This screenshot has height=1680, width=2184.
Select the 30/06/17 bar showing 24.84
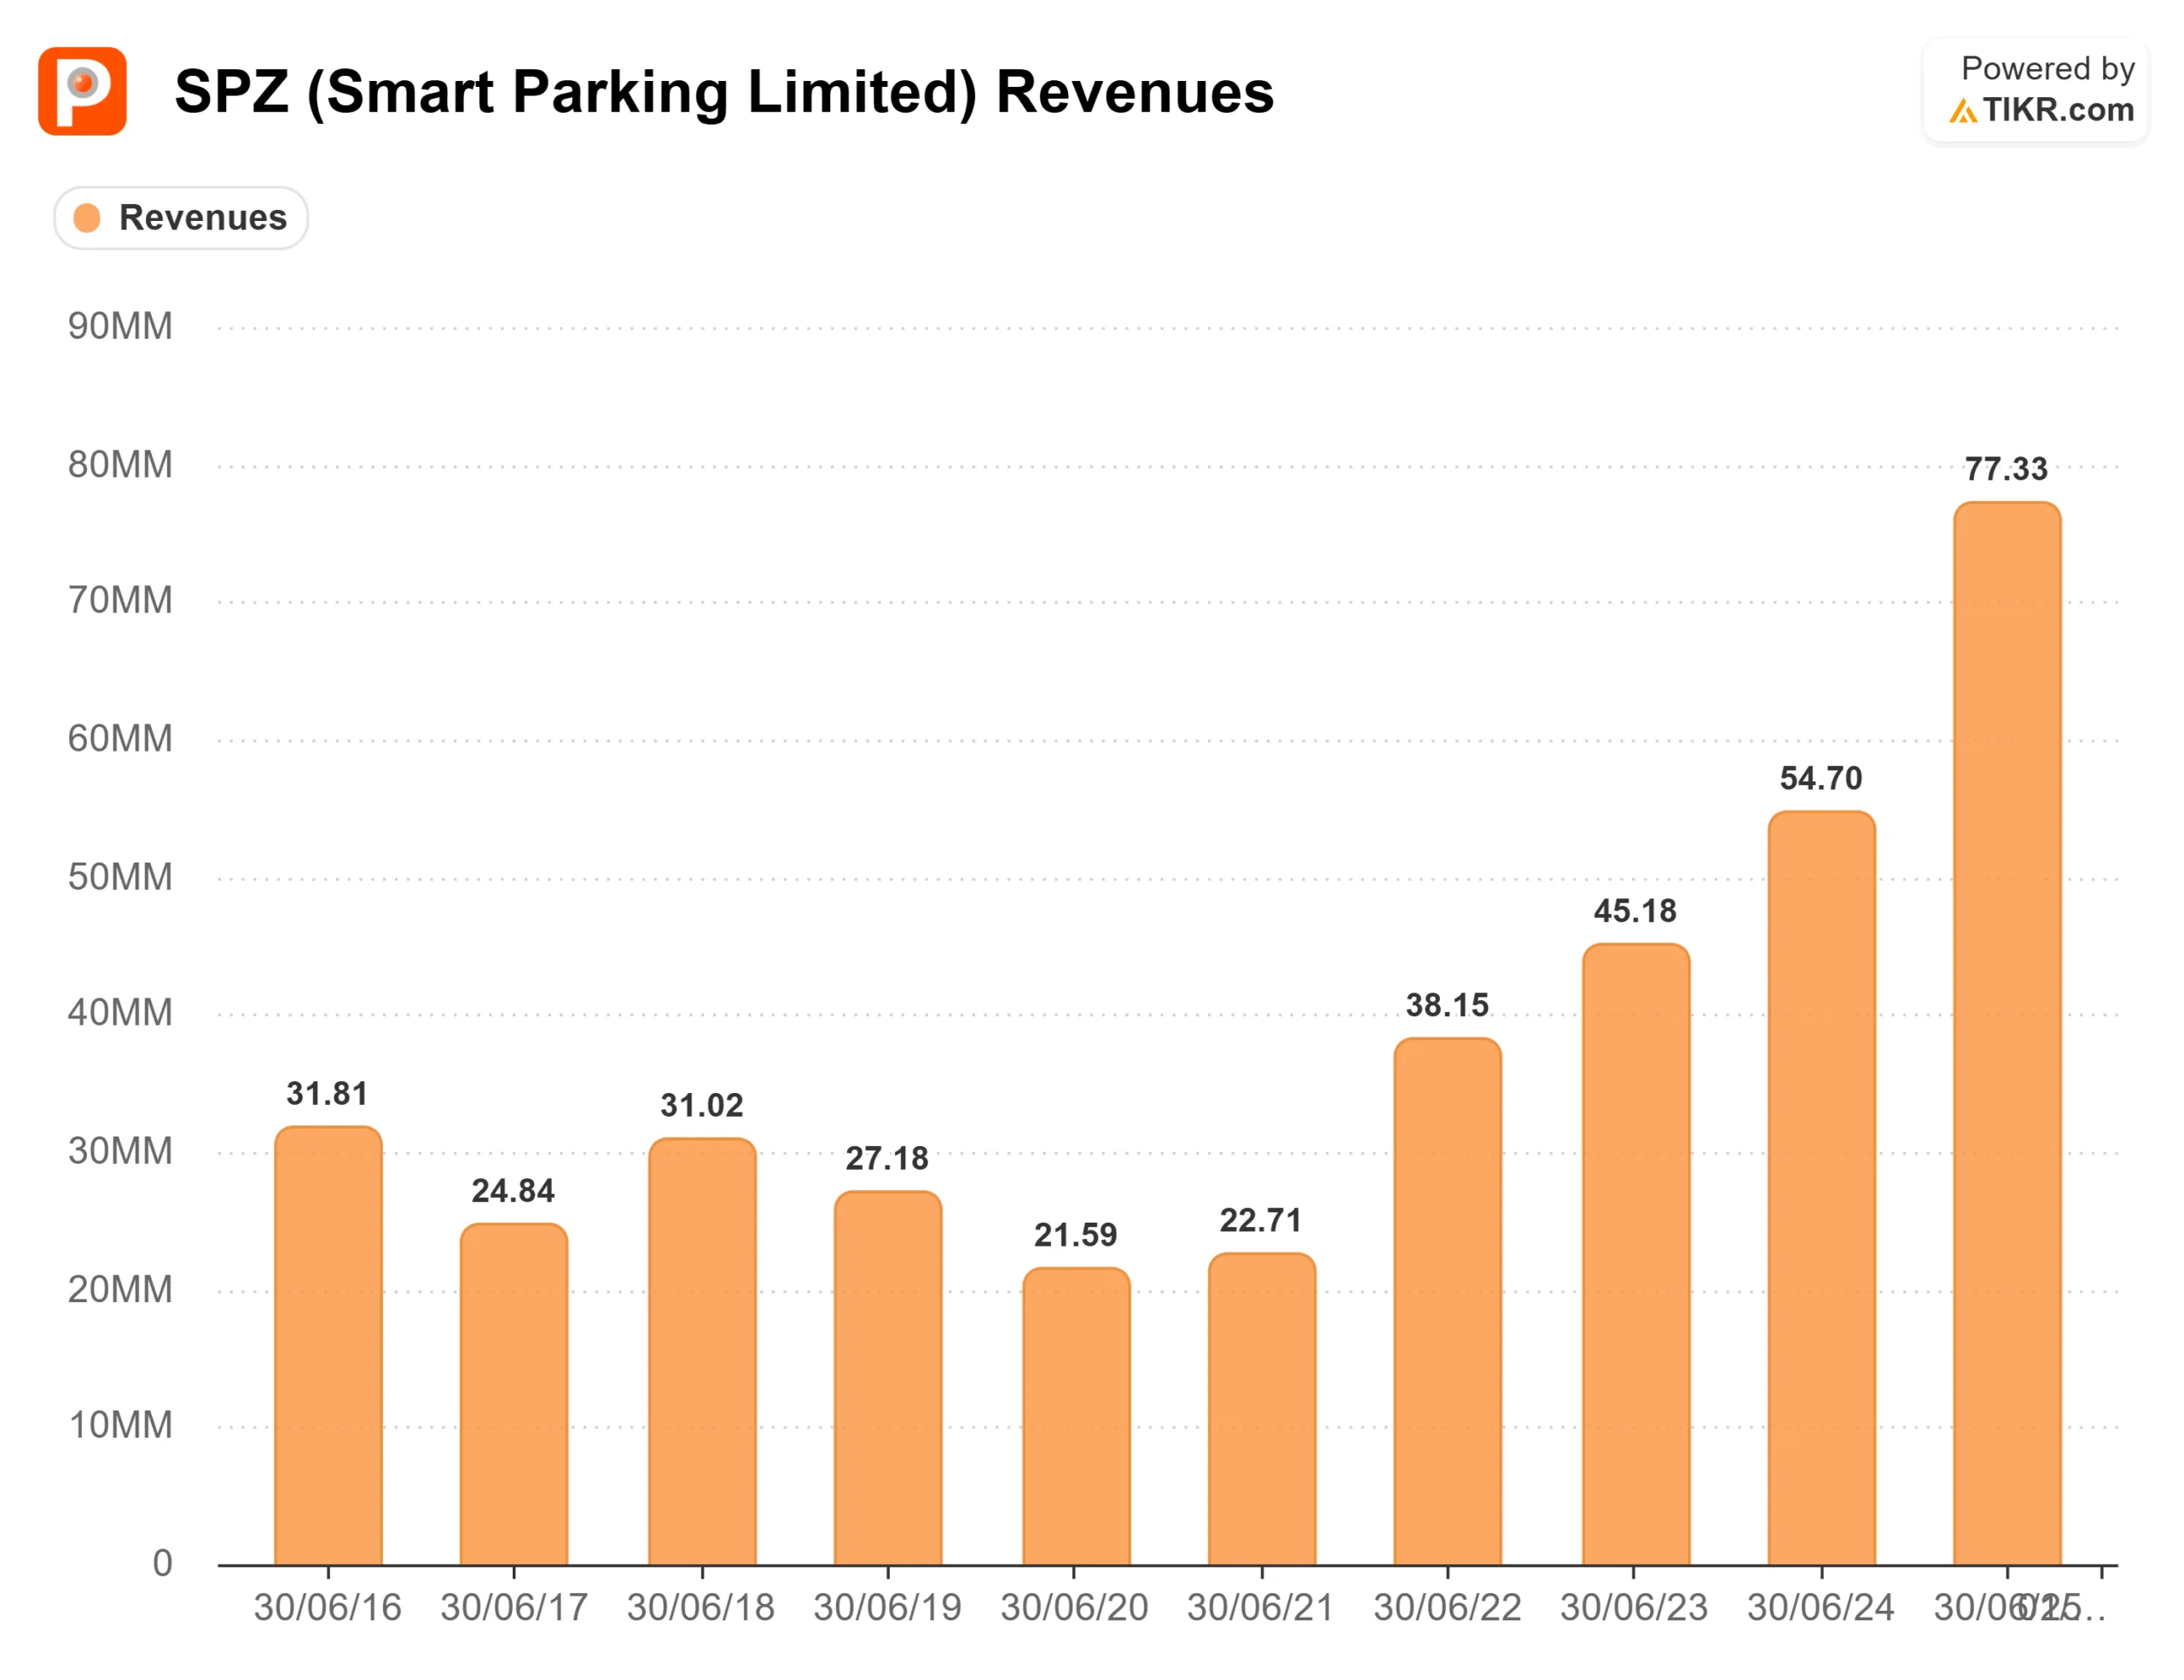514,1394
